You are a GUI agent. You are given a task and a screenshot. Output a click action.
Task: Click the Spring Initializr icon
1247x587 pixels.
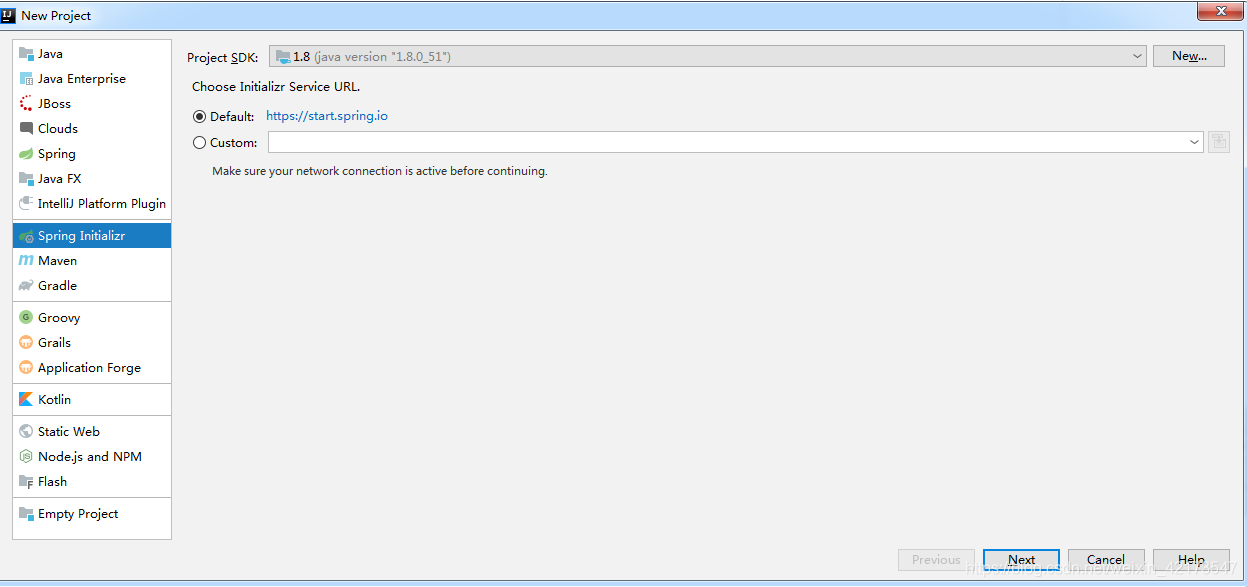click(x=26, y=236)
